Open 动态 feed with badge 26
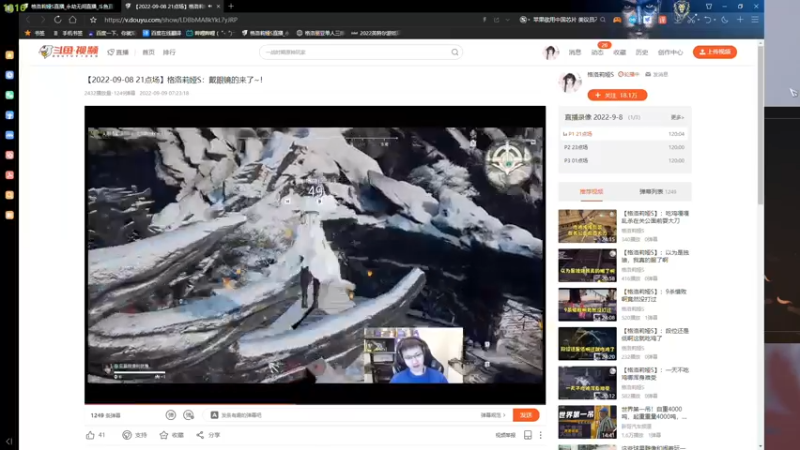 (x=597, y=52)
